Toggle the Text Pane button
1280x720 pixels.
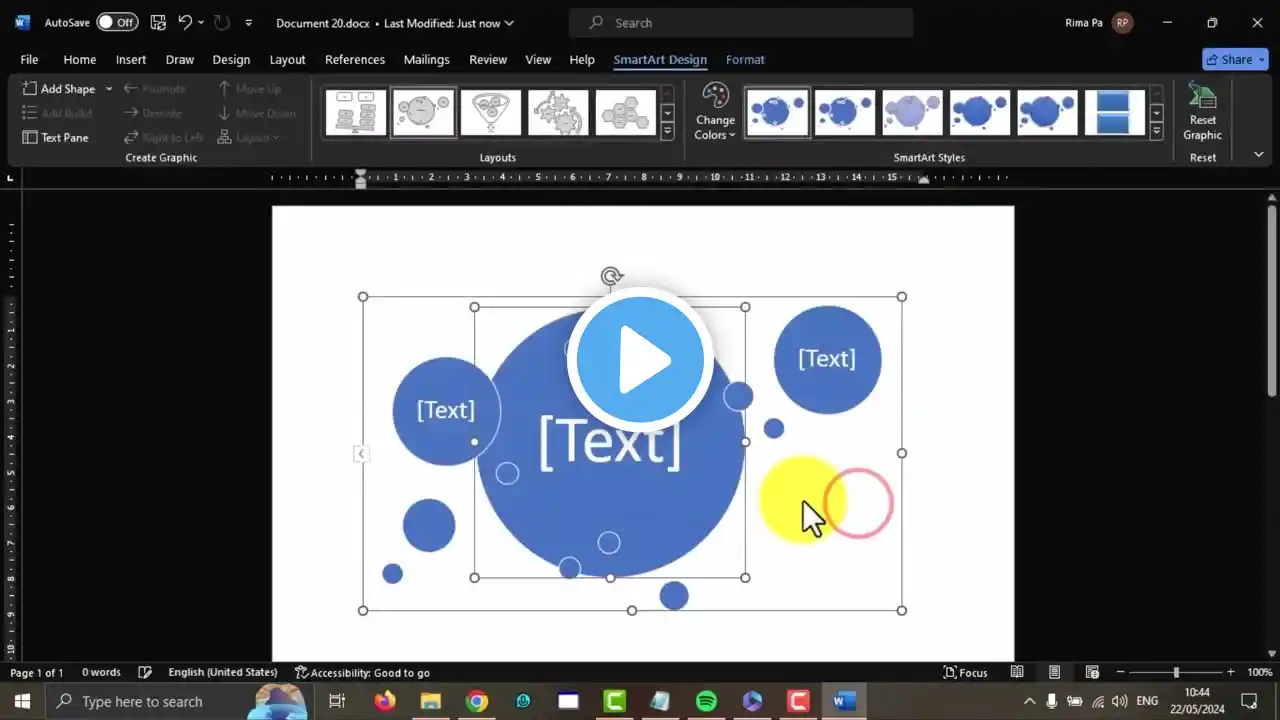click(x=56, y=137)
